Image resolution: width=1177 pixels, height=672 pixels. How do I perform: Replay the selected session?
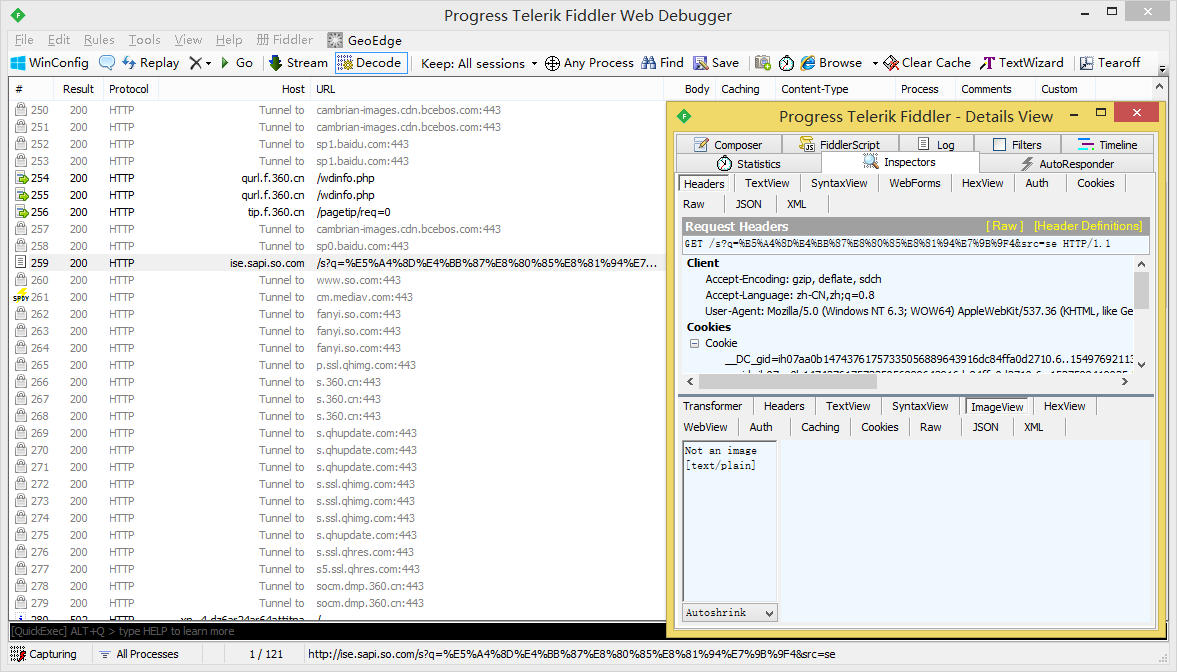click(x=151, y=63)
